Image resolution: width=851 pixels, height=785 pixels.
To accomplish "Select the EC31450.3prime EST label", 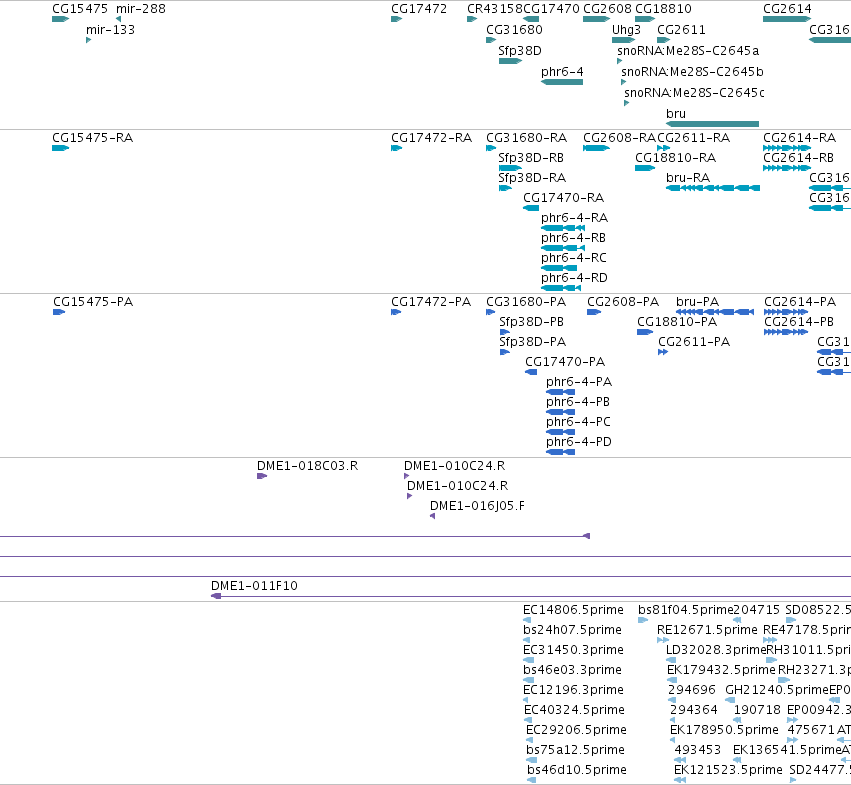I will (x=573, y=650).
